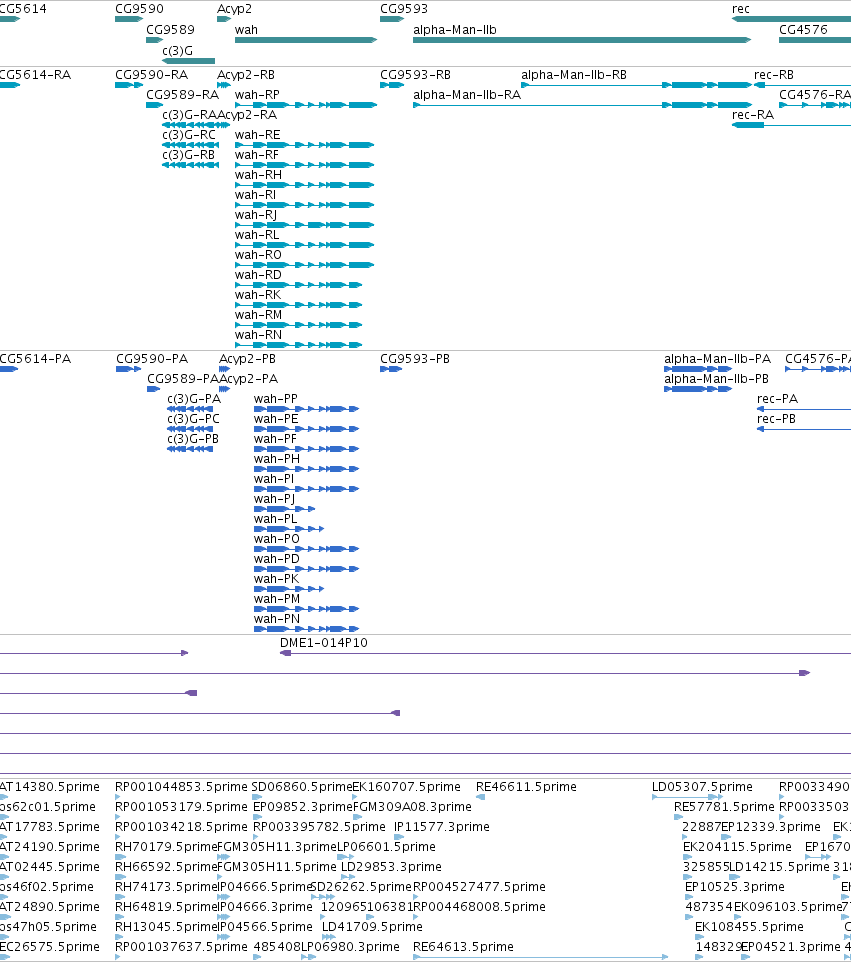The width and height of the screenshot is (851, 962).
Task: Click the CG4576 gene label
Action: pos(803,30)
